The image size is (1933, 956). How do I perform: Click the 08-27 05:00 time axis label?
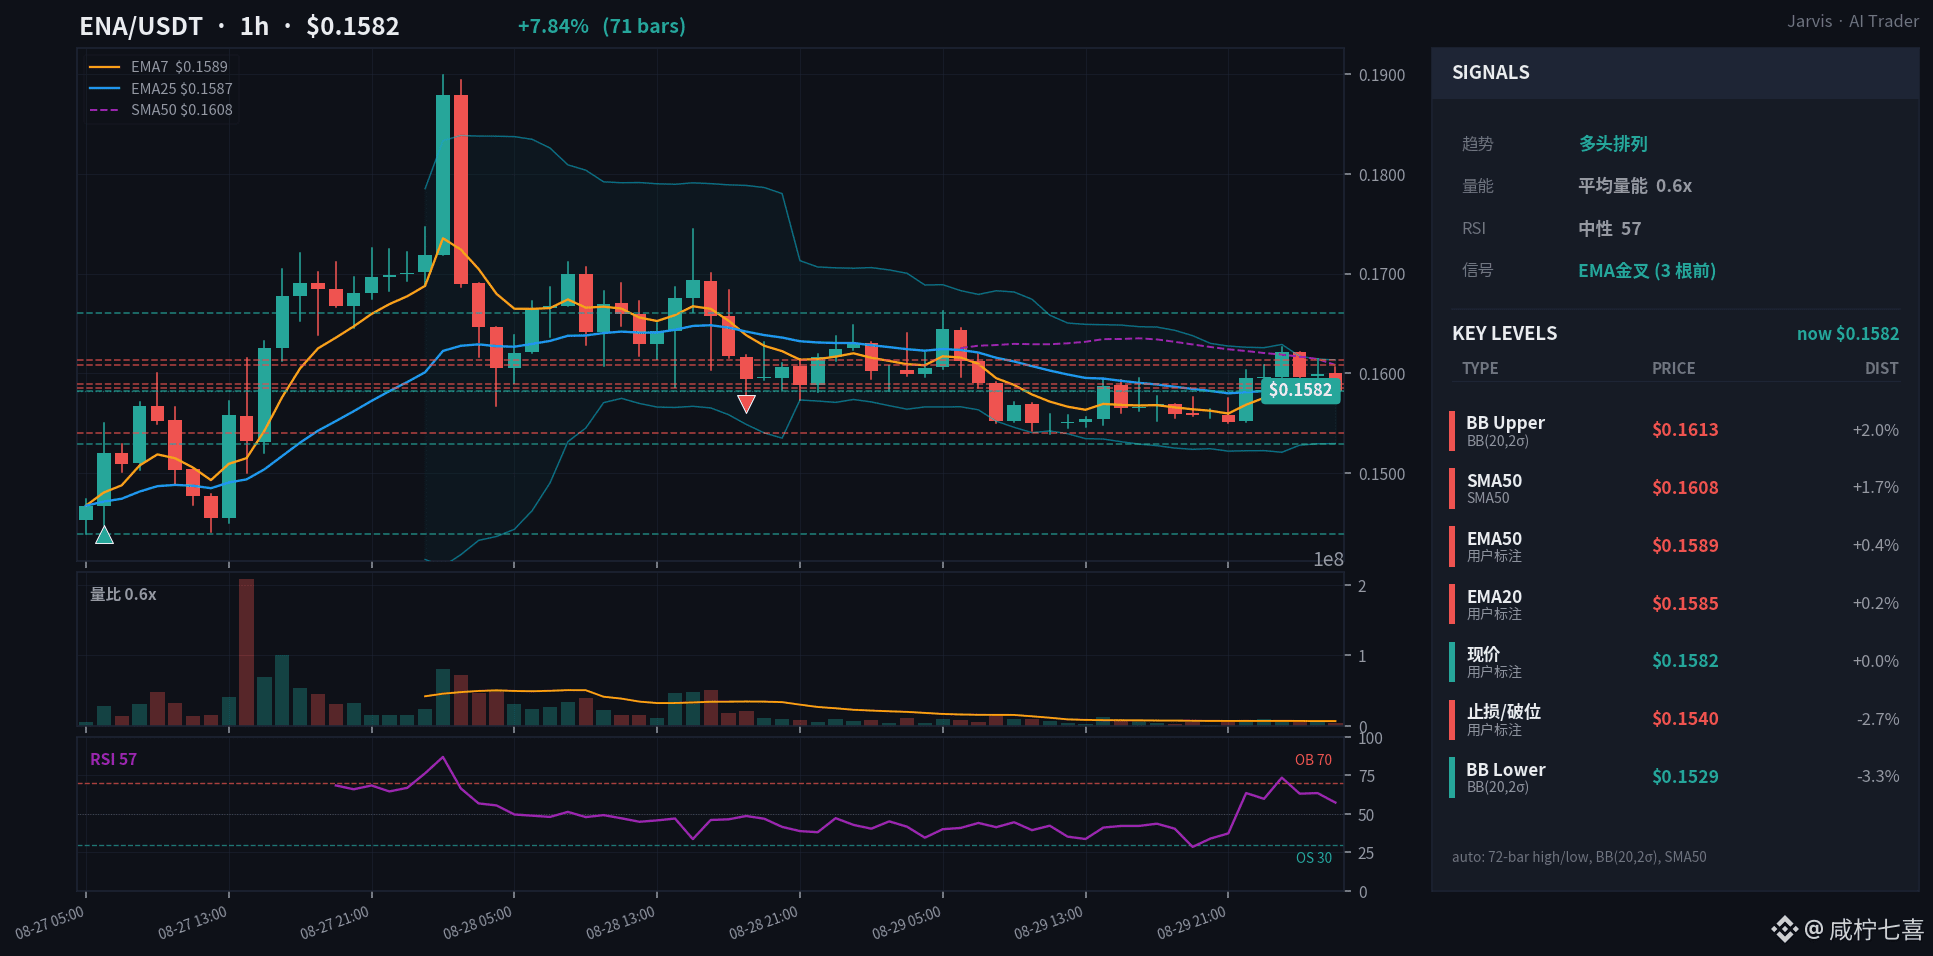pyautogui.click(x=49, y=924)
